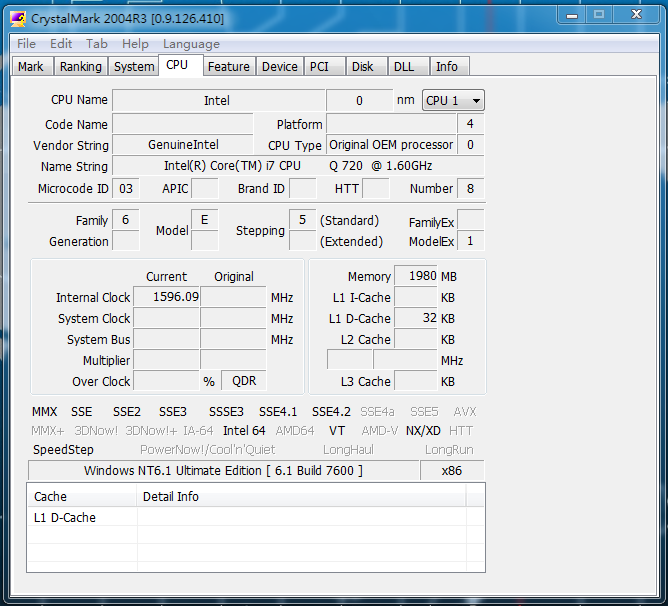Image resolution: width=668 pixels, height=606 pixels.
Task: Click the QDR field
Action: 244,381
